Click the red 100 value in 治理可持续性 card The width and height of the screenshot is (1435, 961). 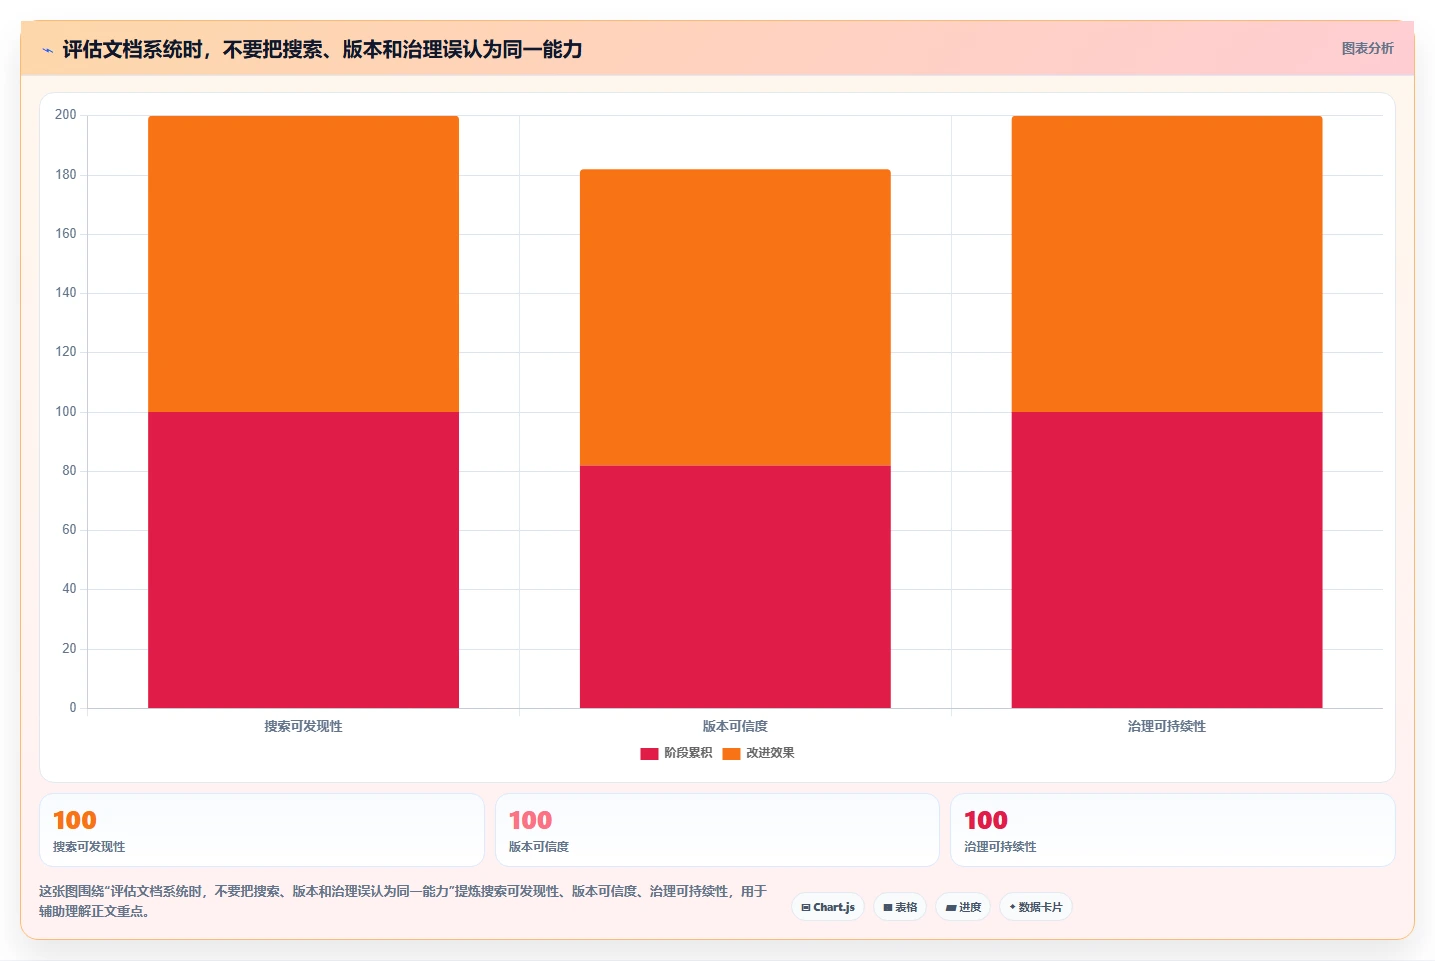point(986,820)
